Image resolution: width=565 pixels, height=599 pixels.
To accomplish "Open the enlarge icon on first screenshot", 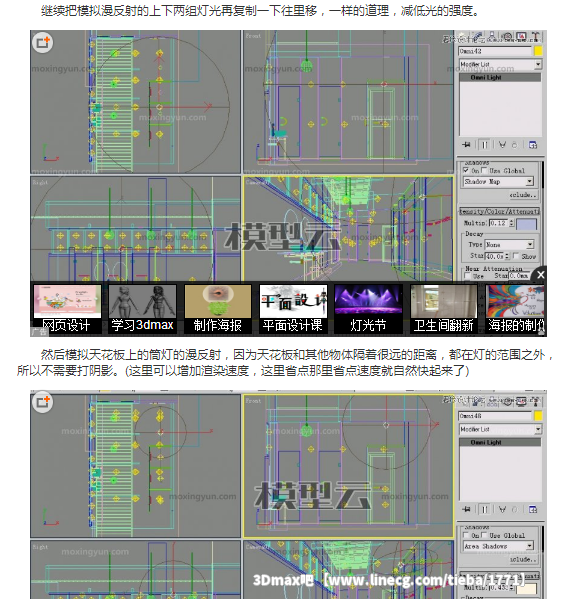I will pos(42,42).
